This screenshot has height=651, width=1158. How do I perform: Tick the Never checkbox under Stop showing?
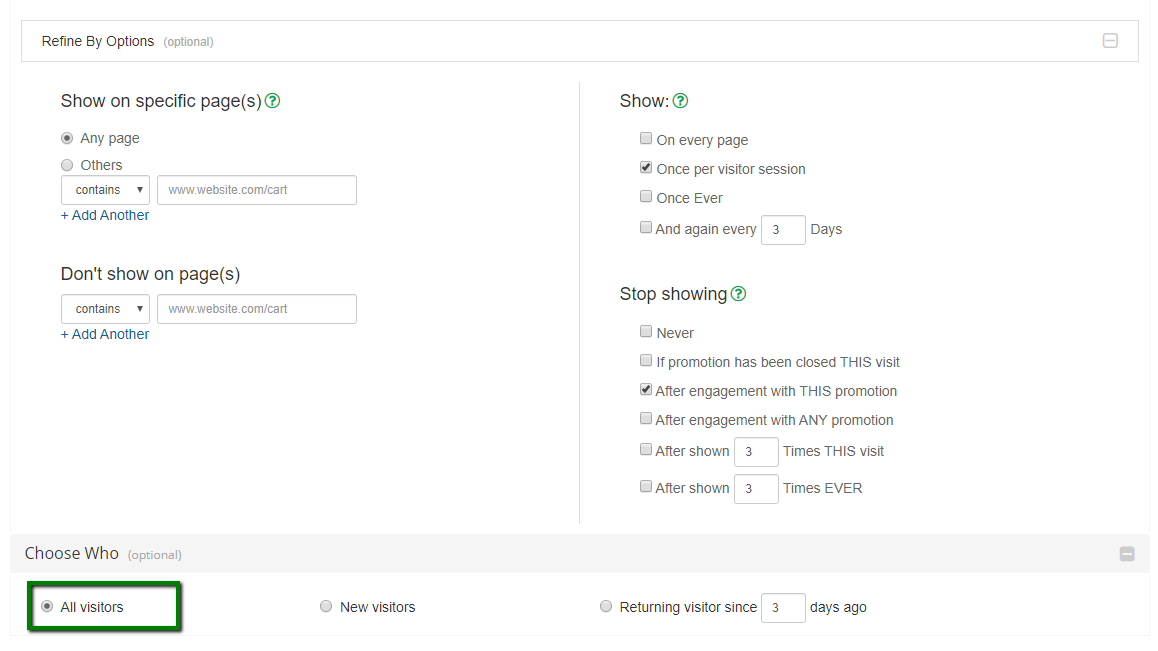click(x=646, y=332)
